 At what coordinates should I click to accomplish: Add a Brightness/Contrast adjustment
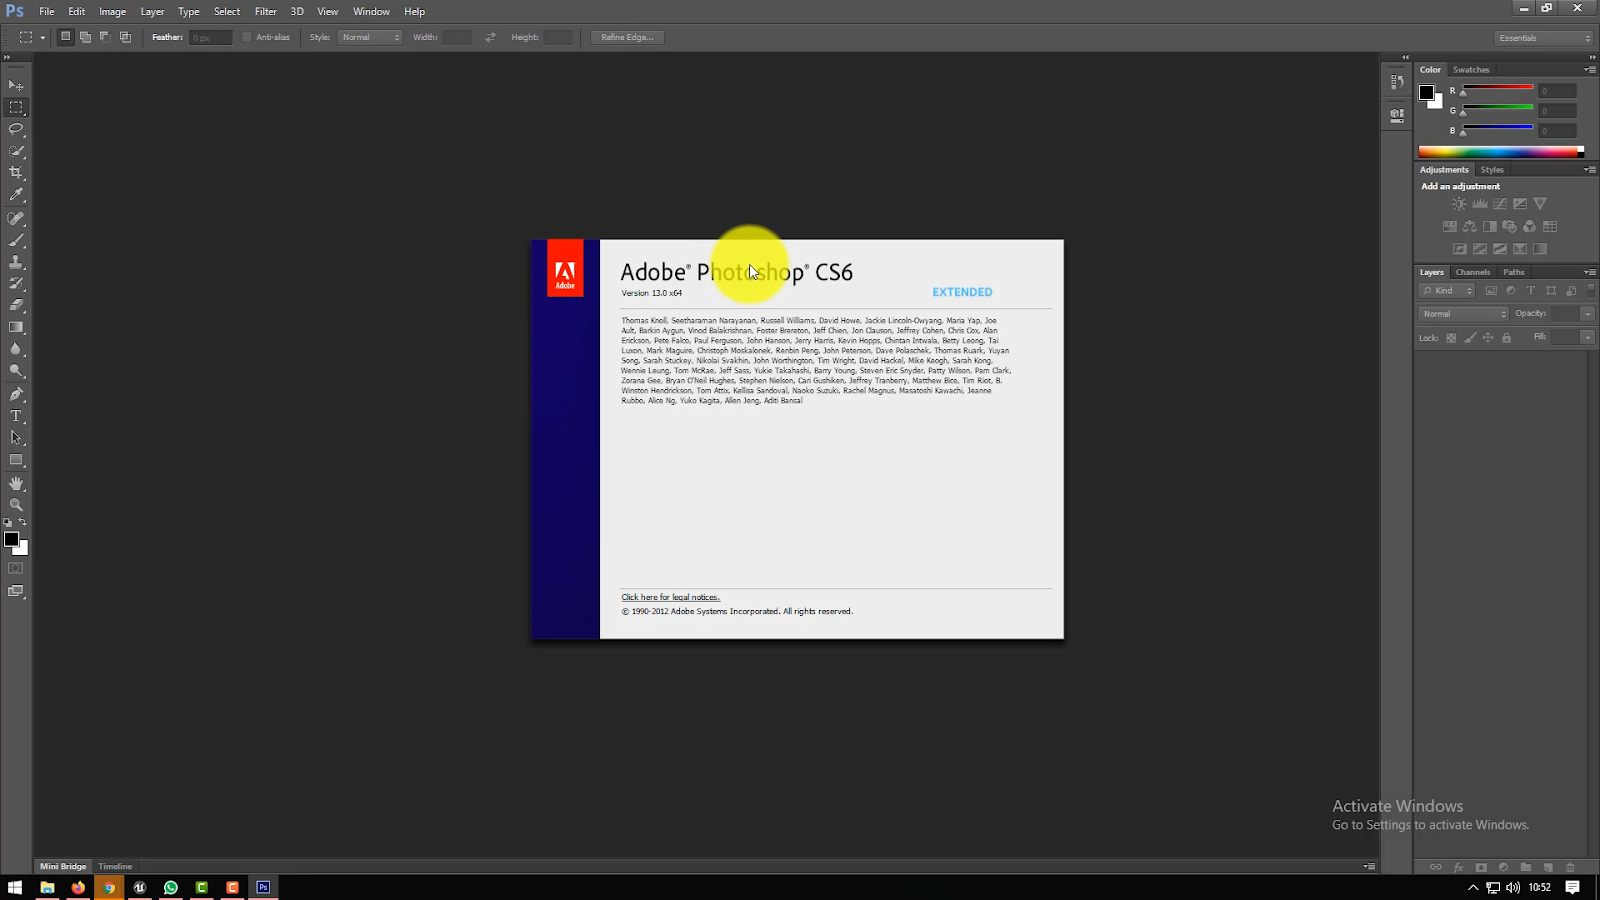[1460, 204]
